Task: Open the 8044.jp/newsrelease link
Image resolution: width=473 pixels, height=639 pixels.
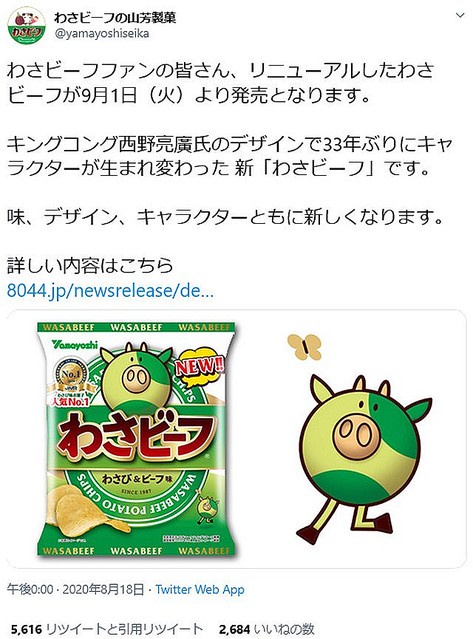Action: (110, 291)
